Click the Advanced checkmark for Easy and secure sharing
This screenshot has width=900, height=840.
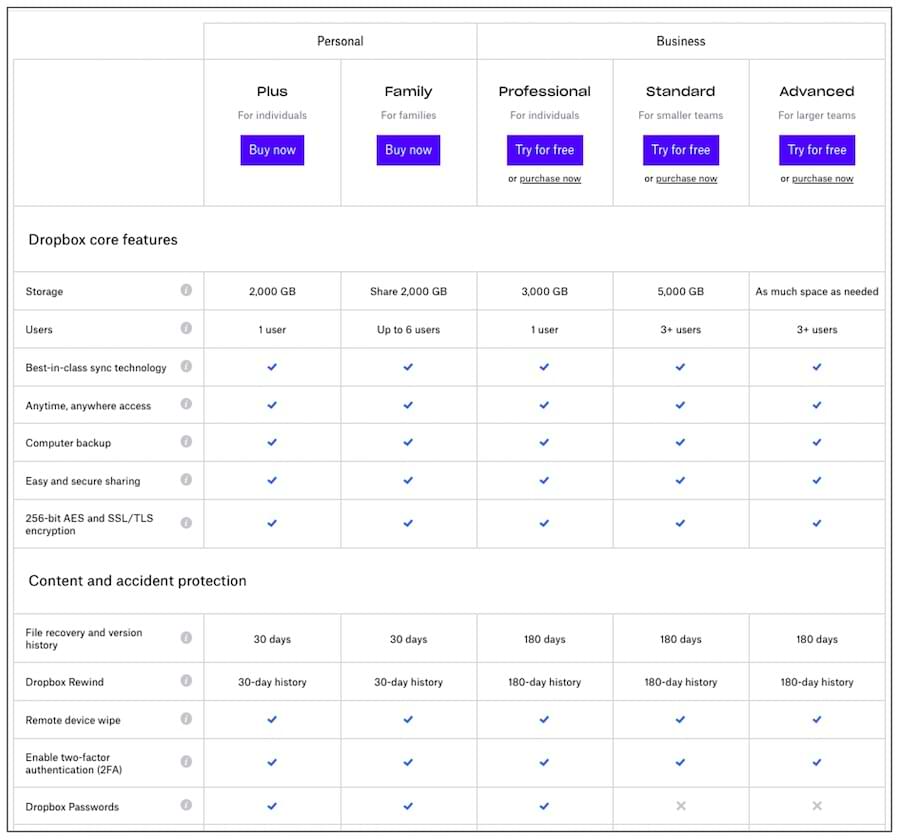click(x=817, y=481)
